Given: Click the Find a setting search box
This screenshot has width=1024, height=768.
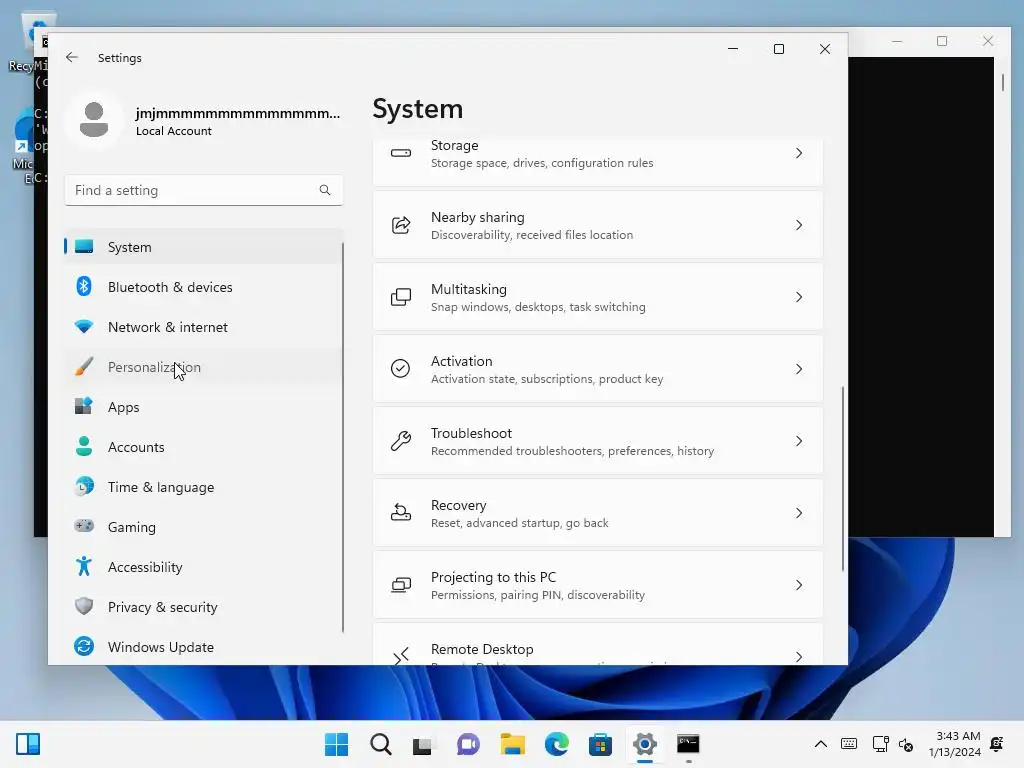Looking at the screenshot, I should 204,190.
